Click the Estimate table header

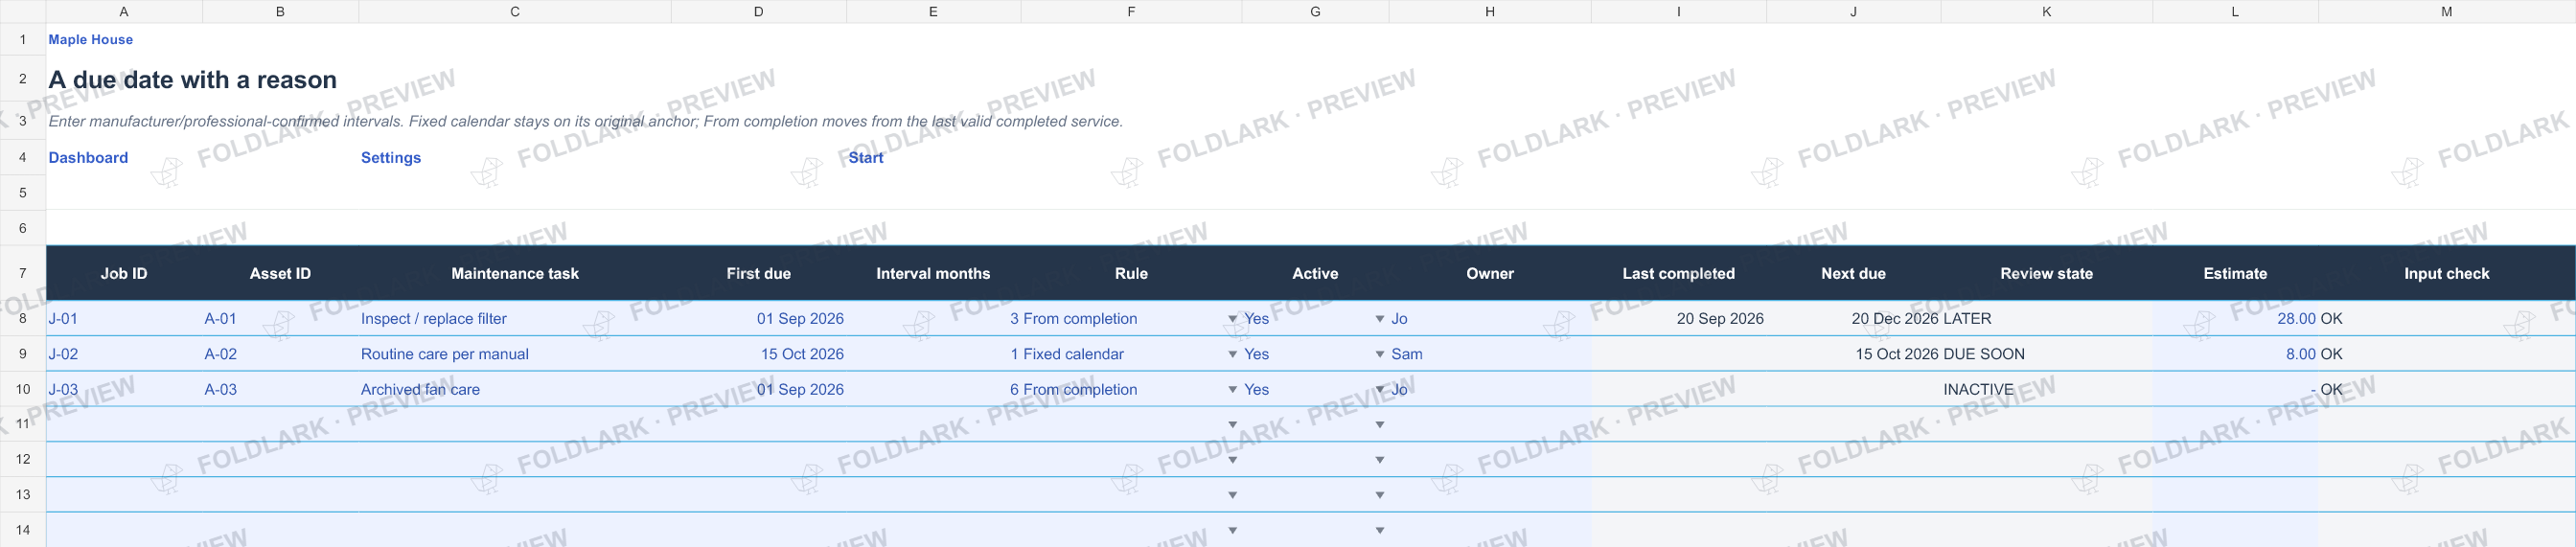pos(2235,273)
